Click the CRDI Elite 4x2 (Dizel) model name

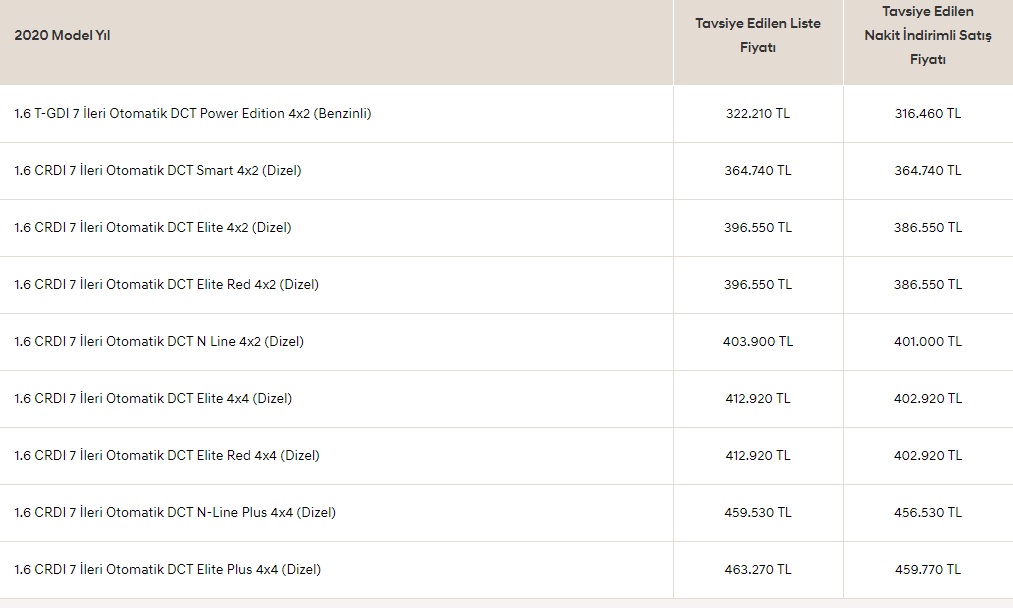tap(152, 227)
